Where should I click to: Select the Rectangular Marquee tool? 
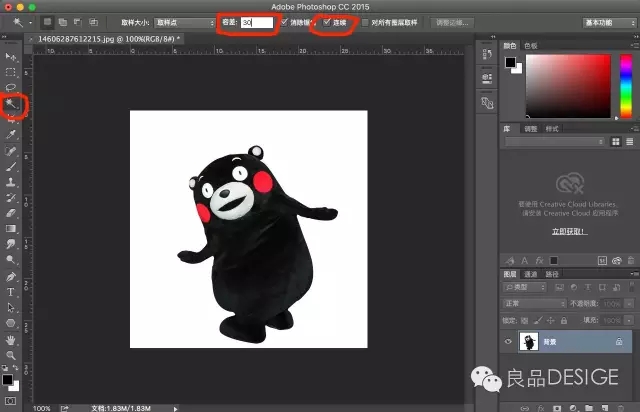pyautogui.click(x=12, y=71)
